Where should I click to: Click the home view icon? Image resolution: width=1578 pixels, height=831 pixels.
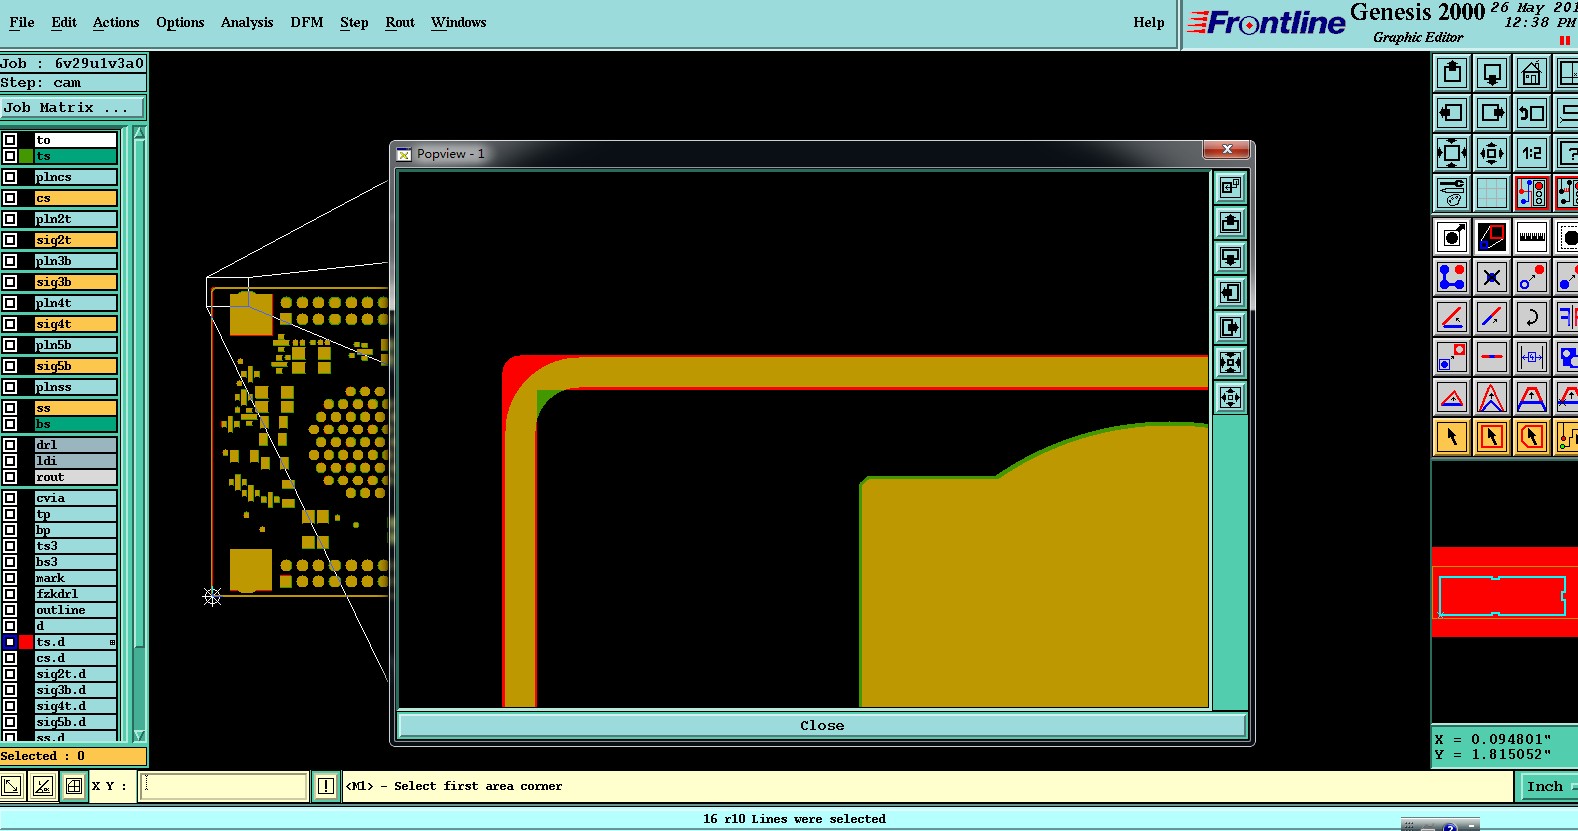(x=1532, y=74)
